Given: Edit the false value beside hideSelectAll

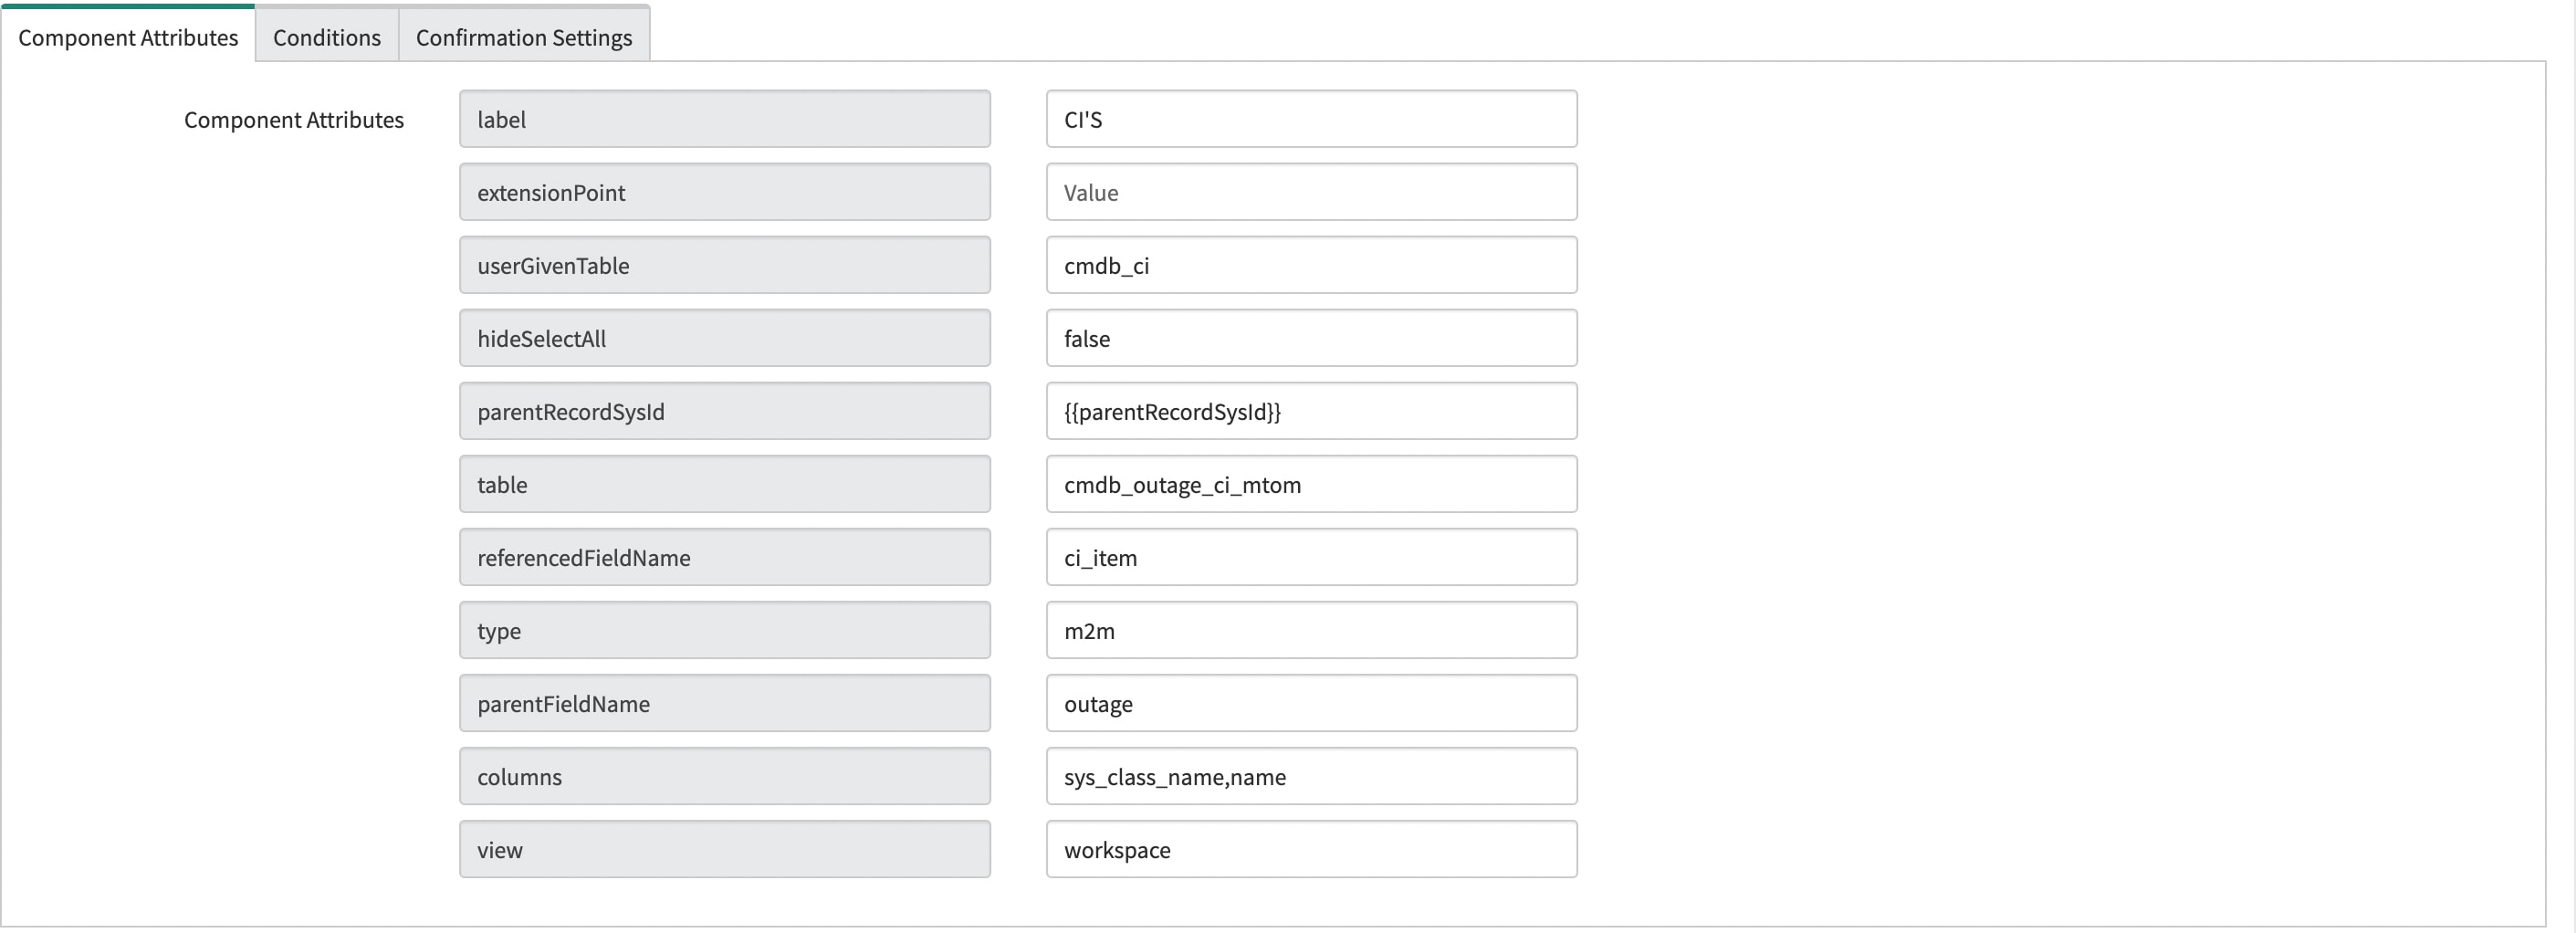Looking at the screenshot, I should (1311, 337).
